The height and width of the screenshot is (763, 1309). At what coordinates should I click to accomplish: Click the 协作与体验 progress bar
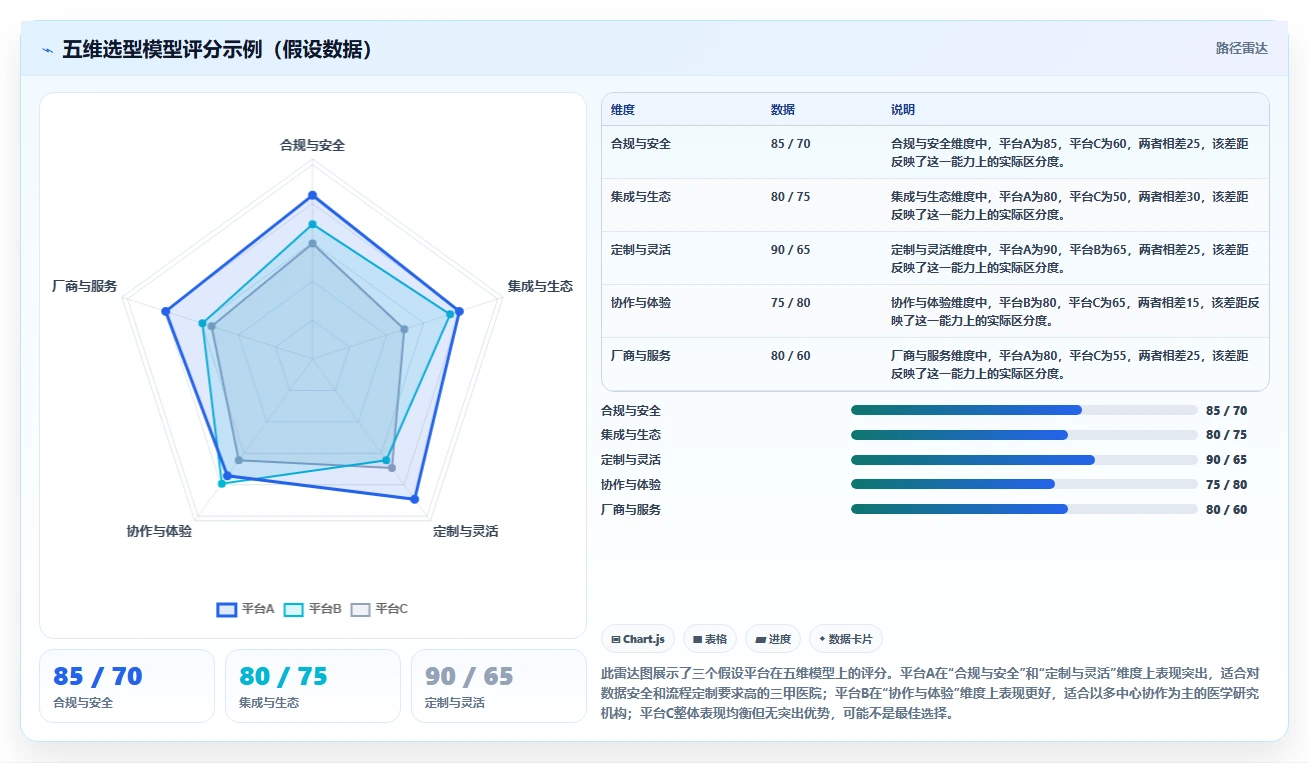(x=1024, y=484)
